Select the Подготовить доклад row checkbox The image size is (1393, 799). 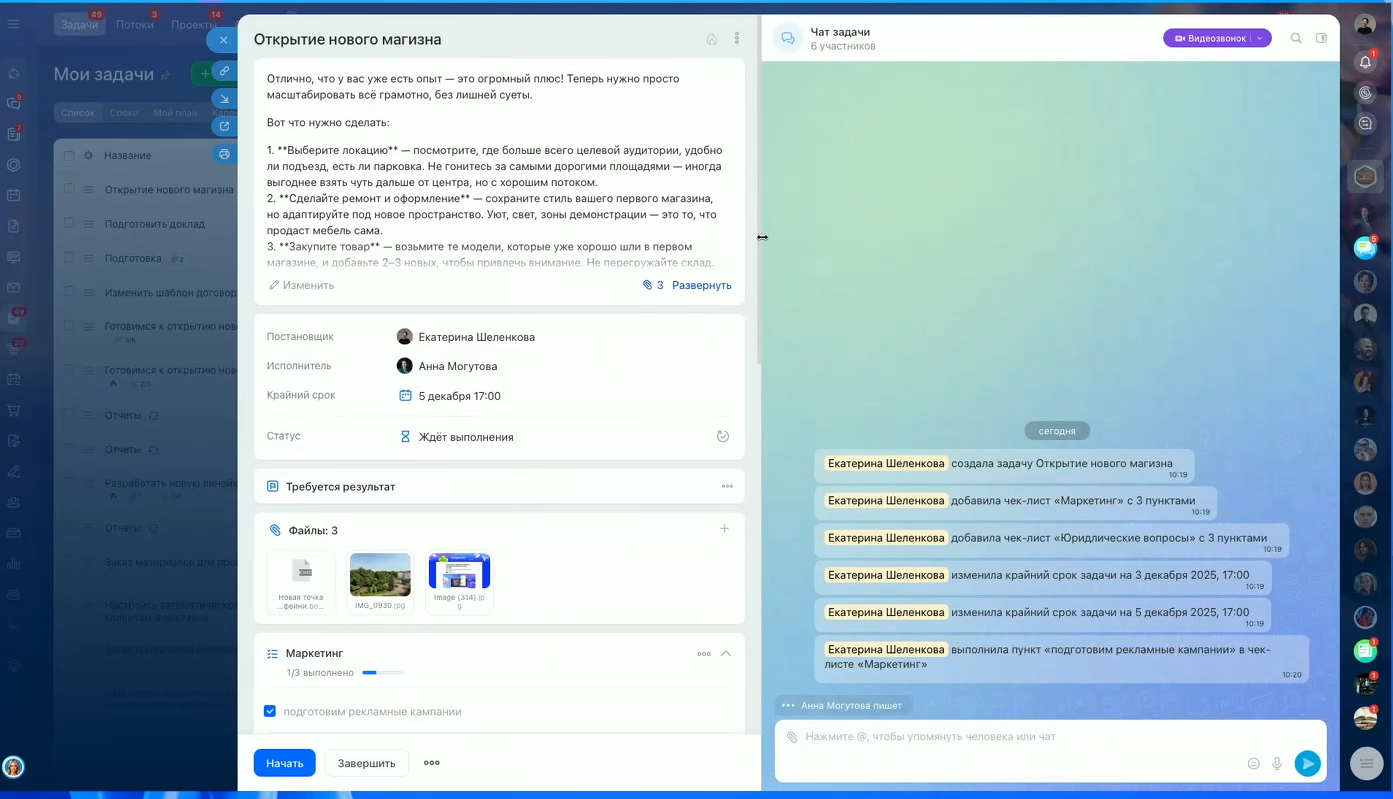coord(69,223)
